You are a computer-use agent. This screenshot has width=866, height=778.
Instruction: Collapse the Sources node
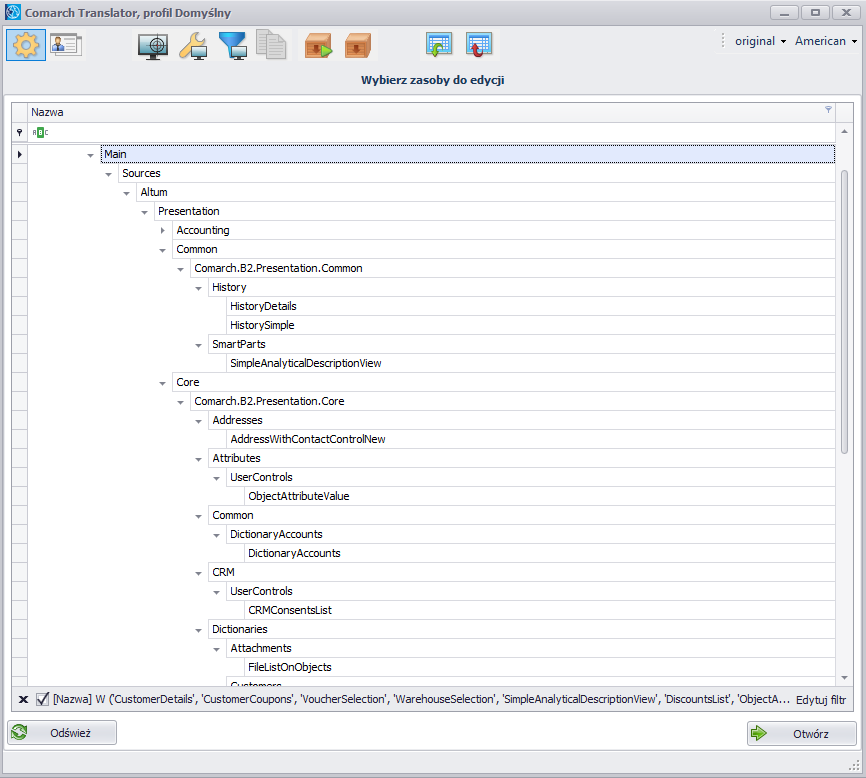108,174
